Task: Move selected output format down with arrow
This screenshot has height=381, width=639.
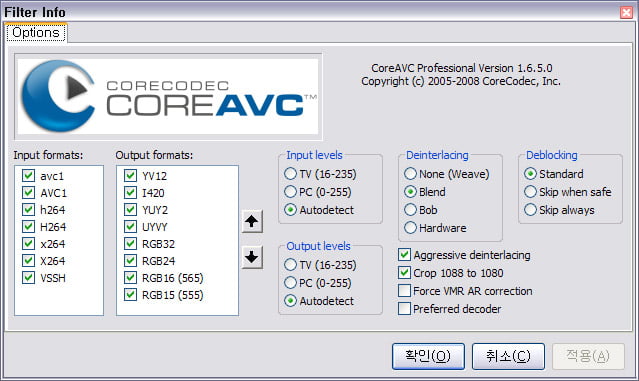Action: pyautogui.click(x=252, y=257)
